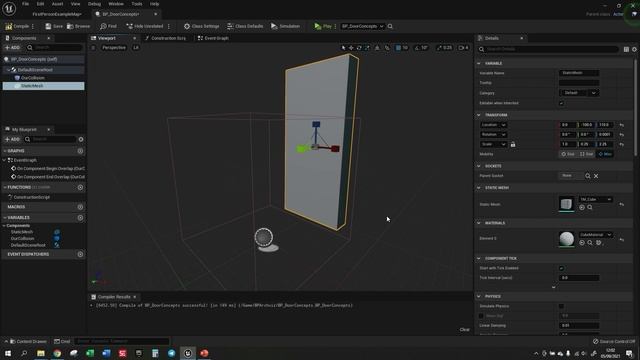
Task: Select DoorCollision component
Action: point(33,78)
